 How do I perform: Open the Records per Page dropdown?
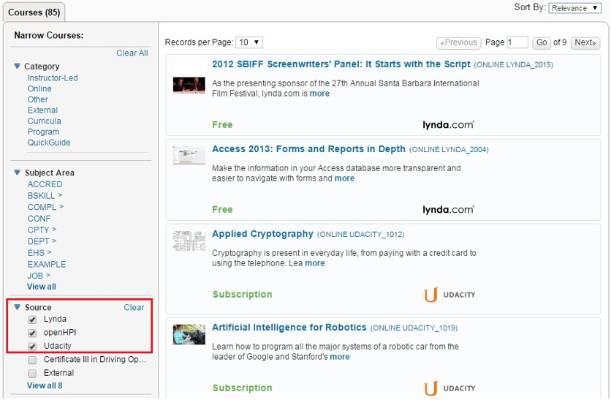[x=248, y=42]
